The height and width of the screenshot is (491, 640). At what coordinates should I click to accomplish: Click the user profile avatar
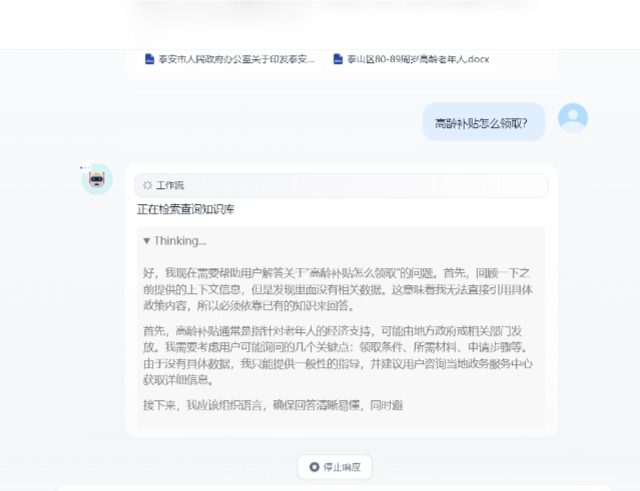tap(573, 118)
